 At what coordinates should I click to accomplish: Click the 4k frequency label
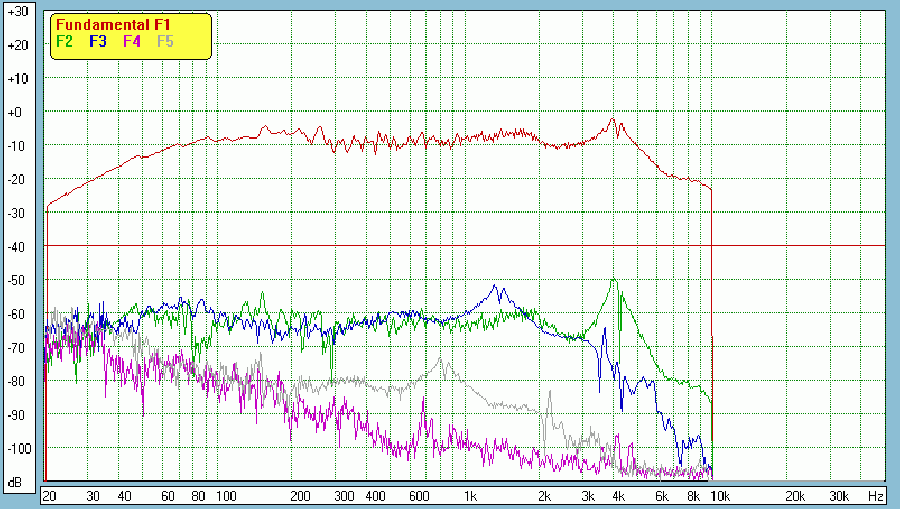pos(619,496)
